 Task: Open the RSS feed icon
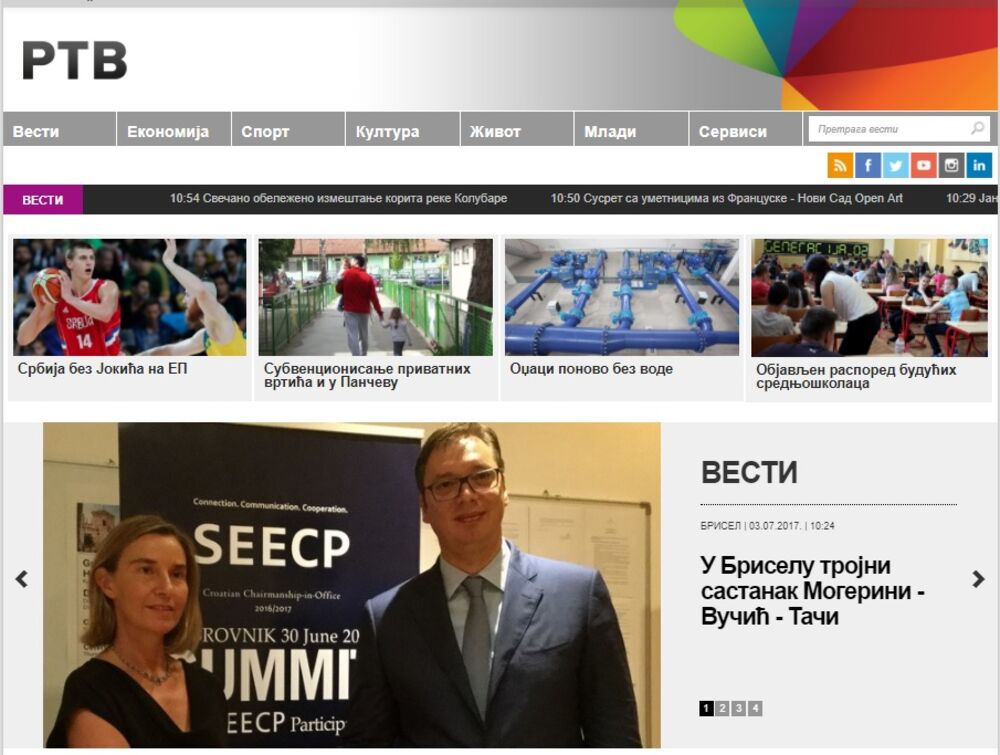tap(840, 165)
